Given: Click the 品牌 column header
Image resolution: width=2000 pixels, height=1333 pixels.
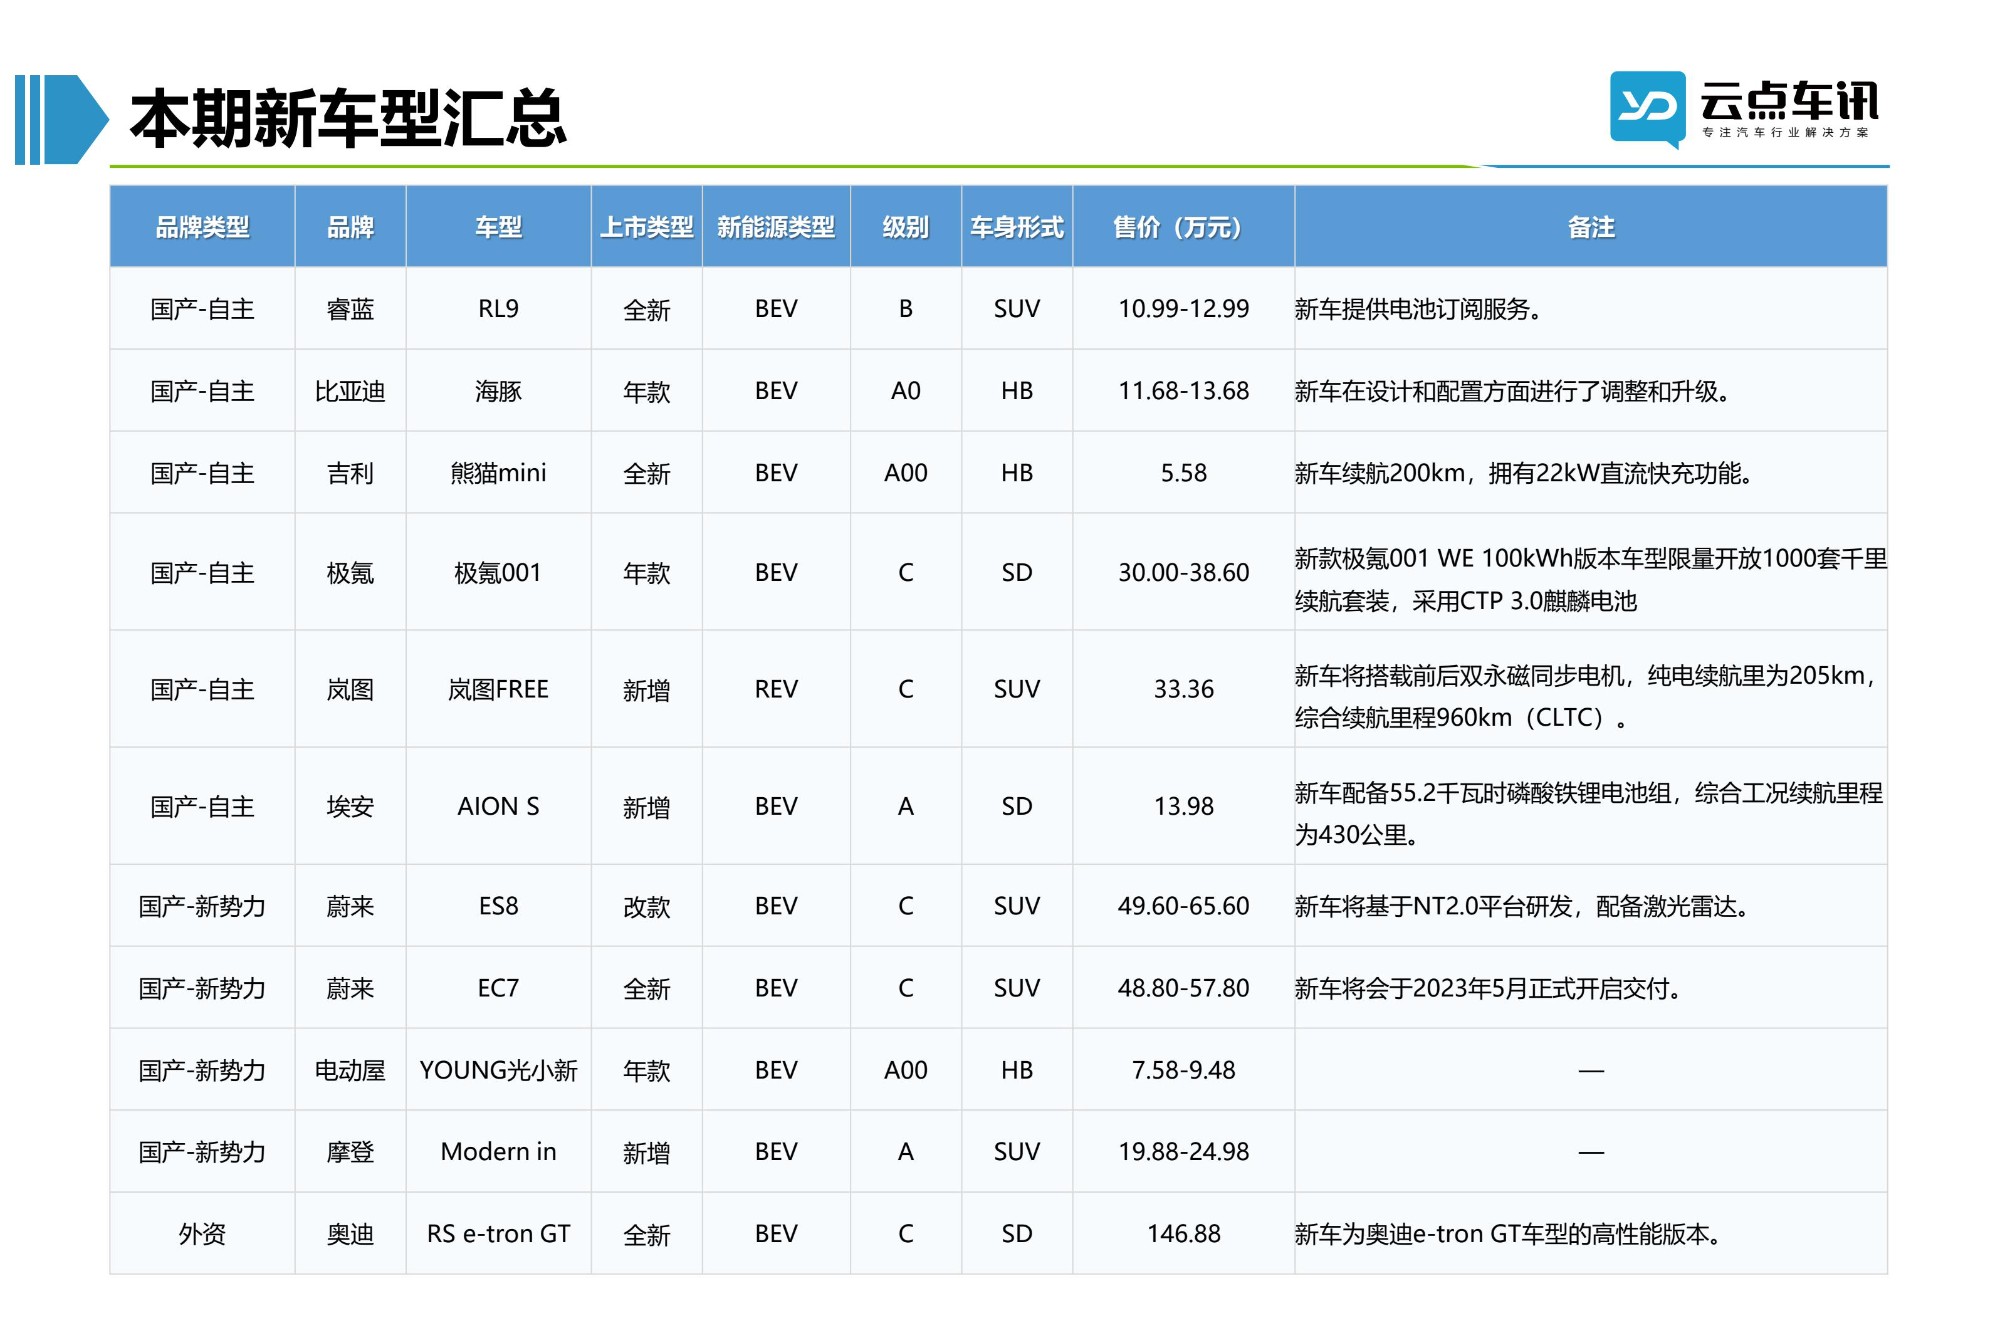Looking at the screenshot, I should click(x=350, y=227).
